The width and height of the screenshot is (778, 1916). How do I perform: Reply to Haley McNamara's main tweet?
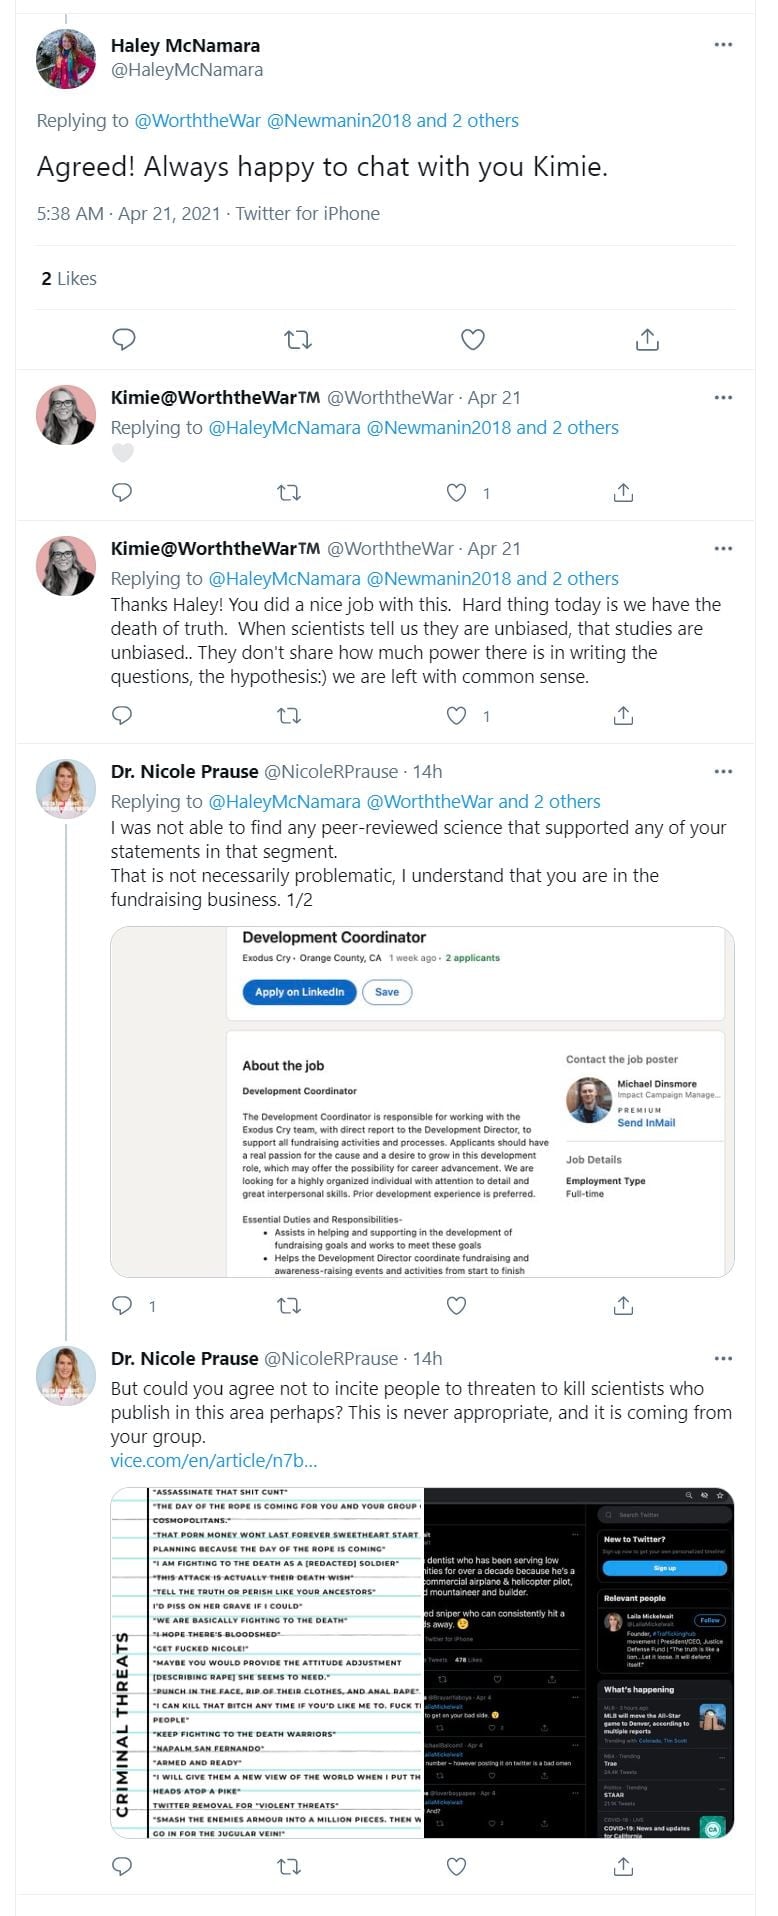coord(124,340)
